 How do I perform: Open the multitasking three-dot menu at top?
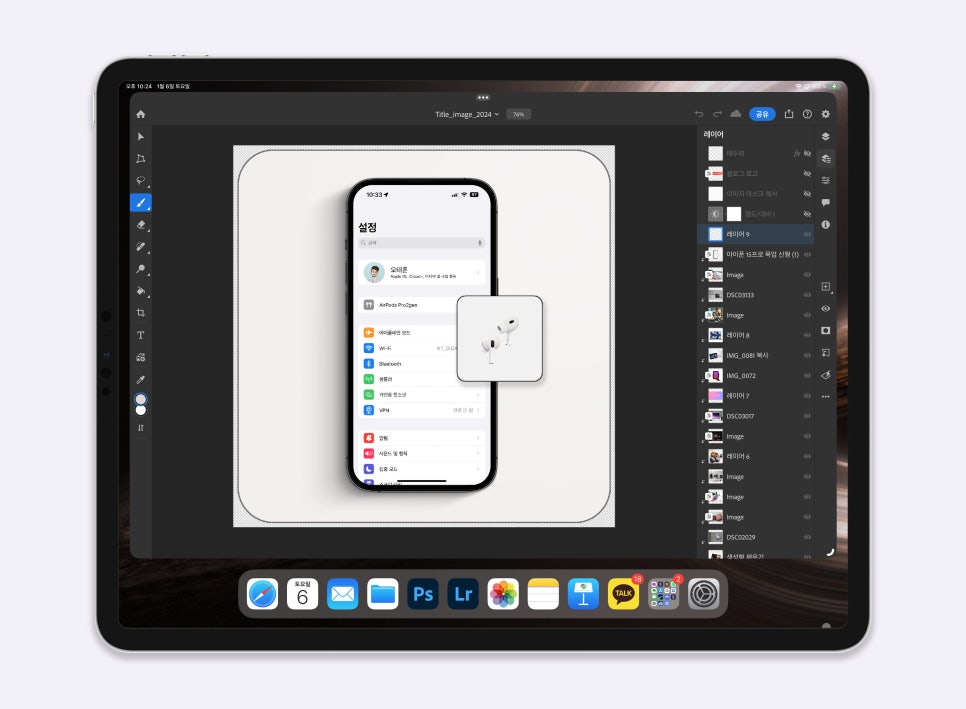pyautogui.click(x=483, y=97)
